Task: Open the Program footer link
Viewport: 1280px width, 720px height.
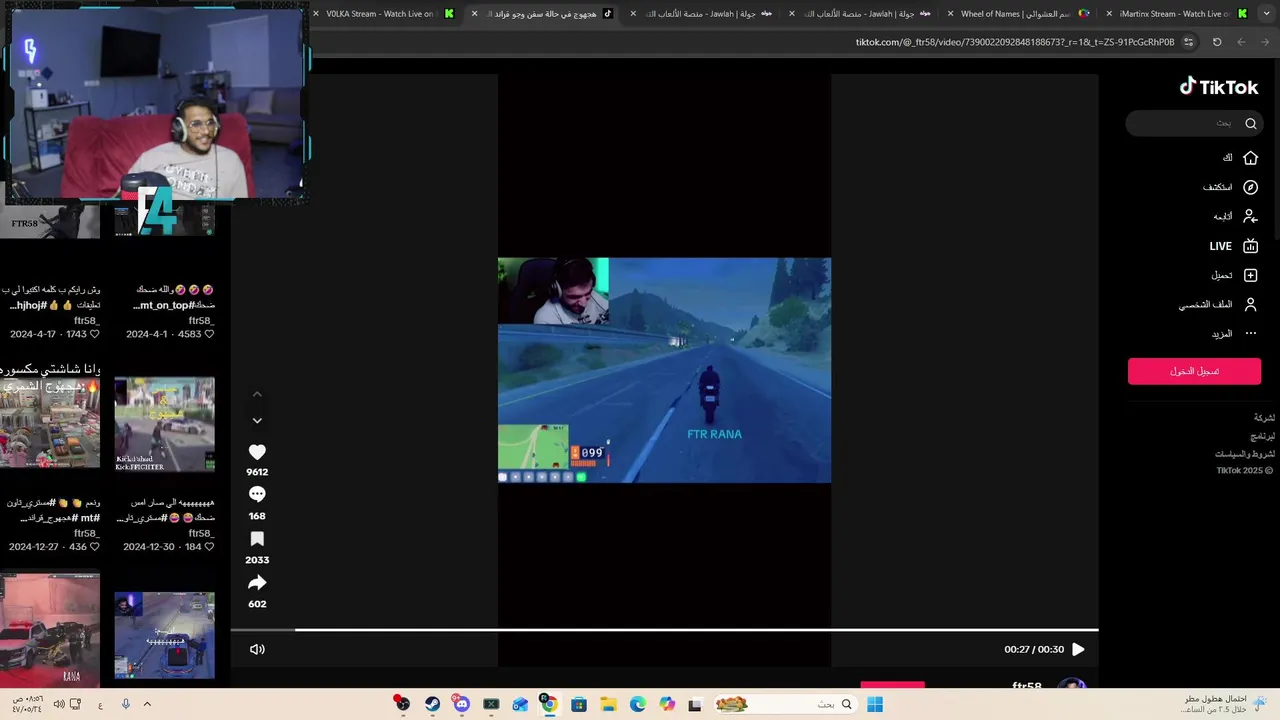Action: tap(1263, 436)
